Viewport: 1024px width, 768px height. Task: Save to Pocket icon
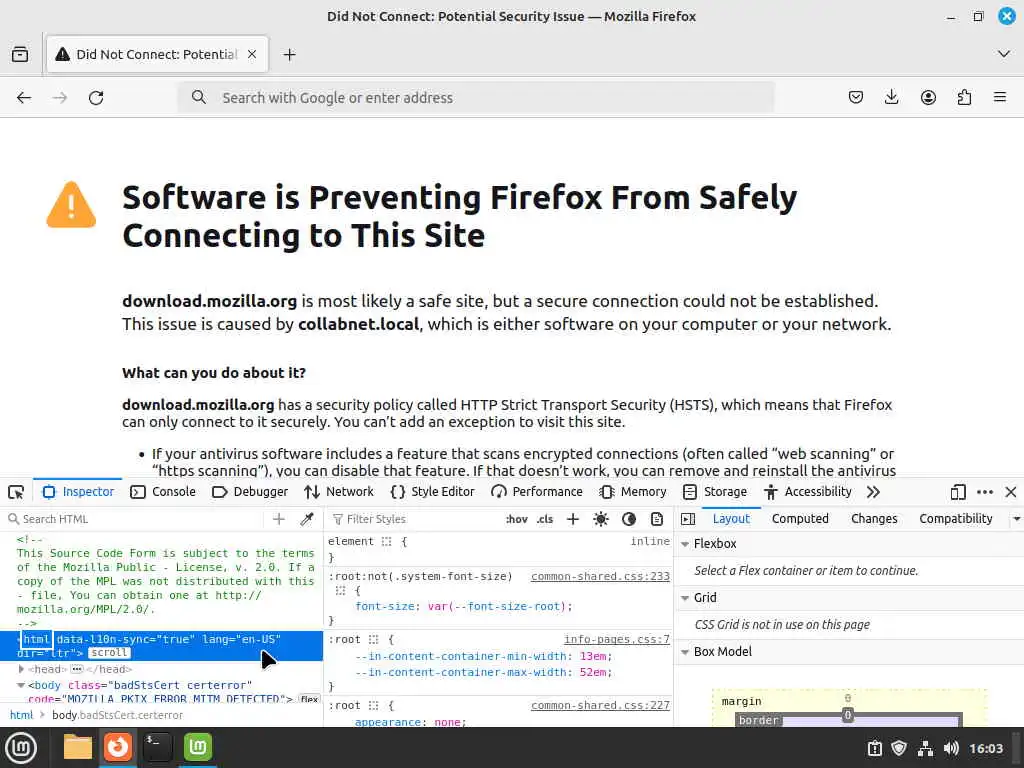856,97
